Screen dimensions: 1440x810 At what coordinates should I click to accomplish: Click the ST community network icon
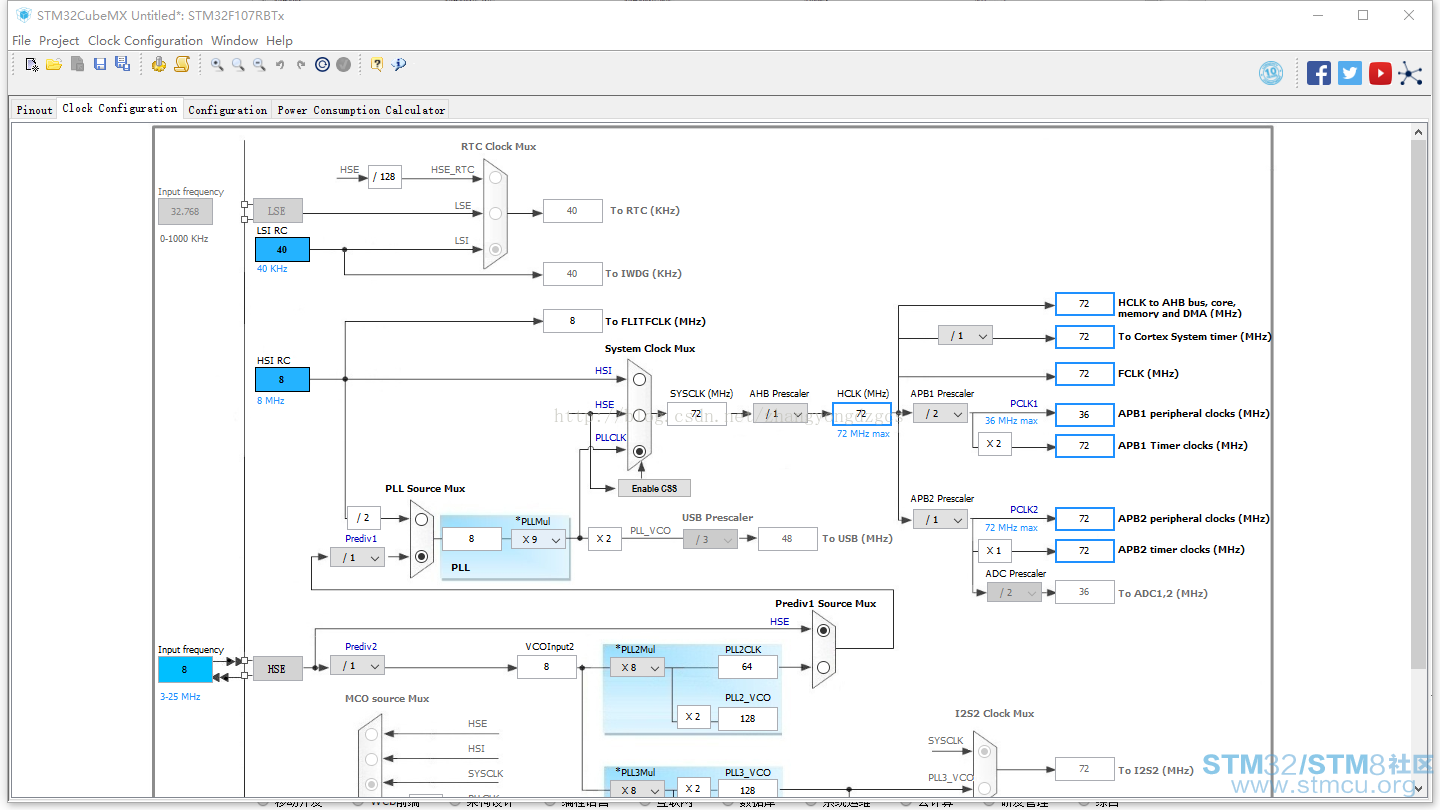[1410, 73]
